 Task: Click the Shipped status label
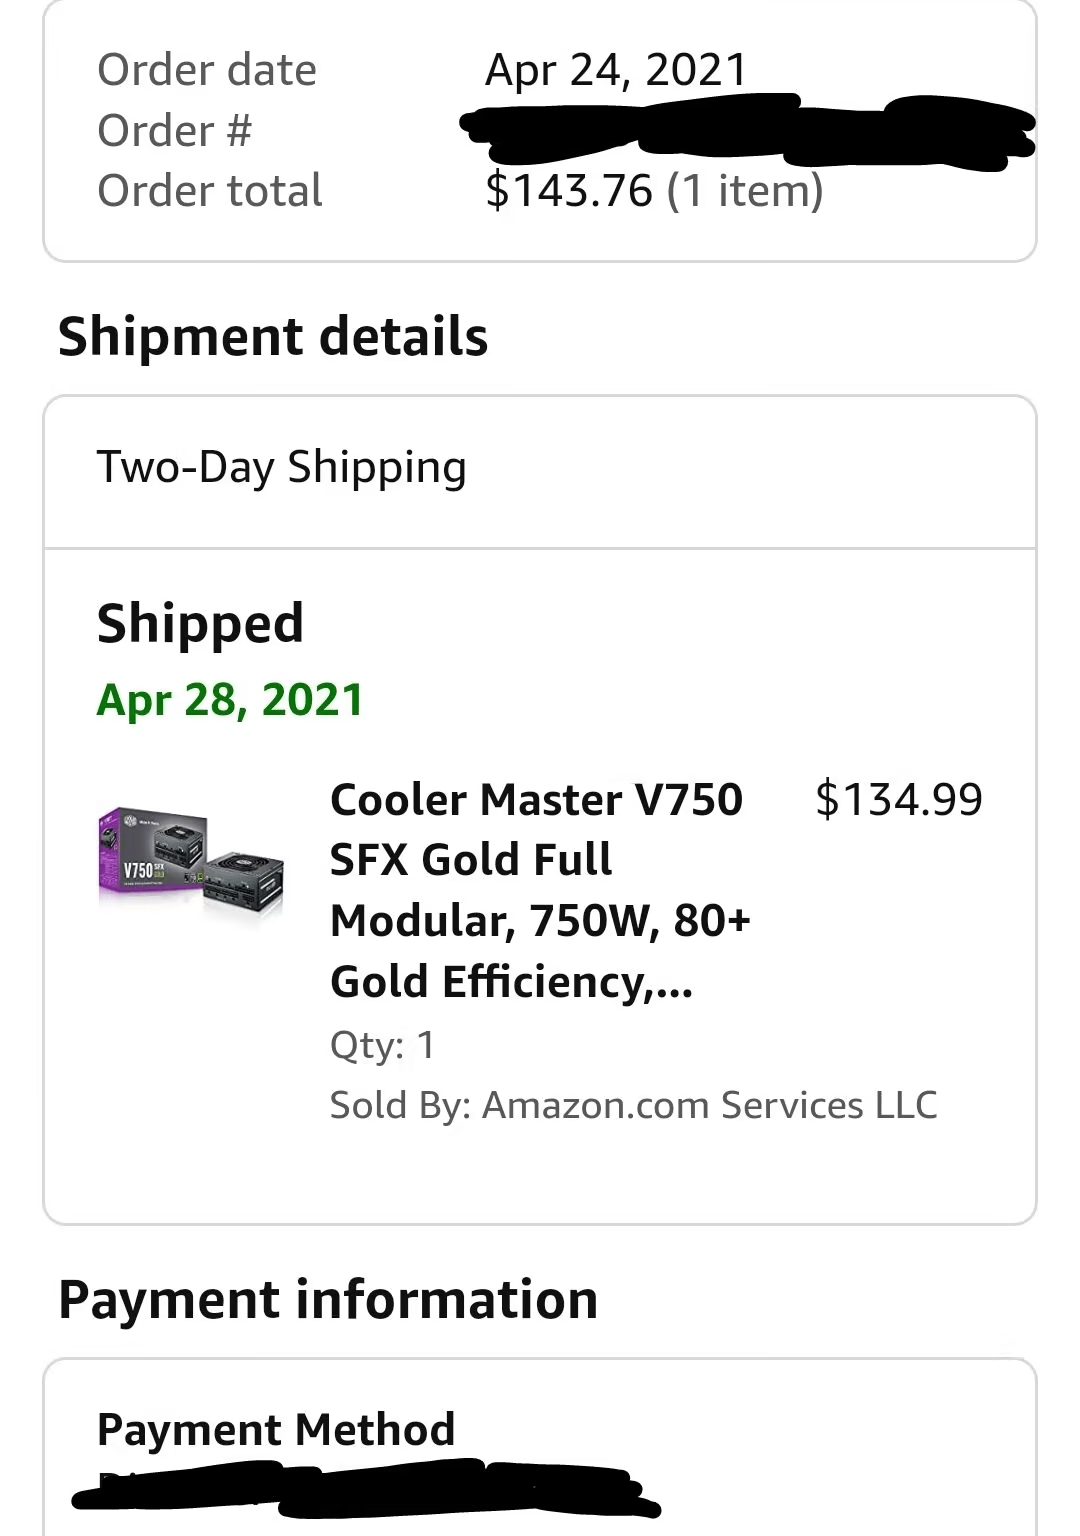point(200,623)
